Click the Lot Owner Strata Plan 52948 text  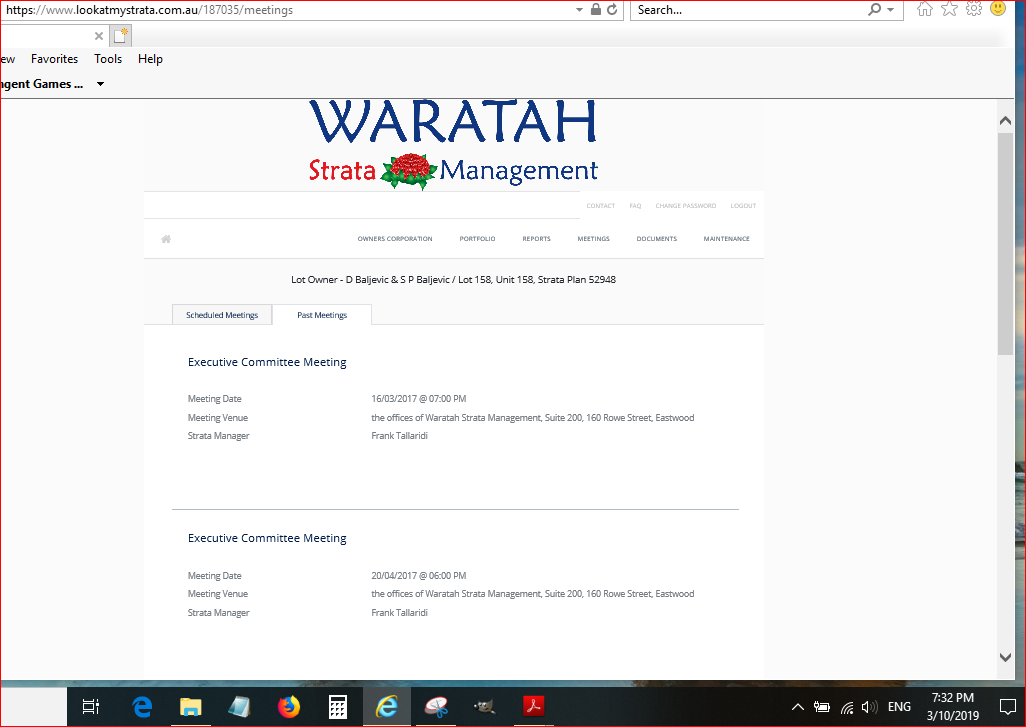[x=453, y=279]
